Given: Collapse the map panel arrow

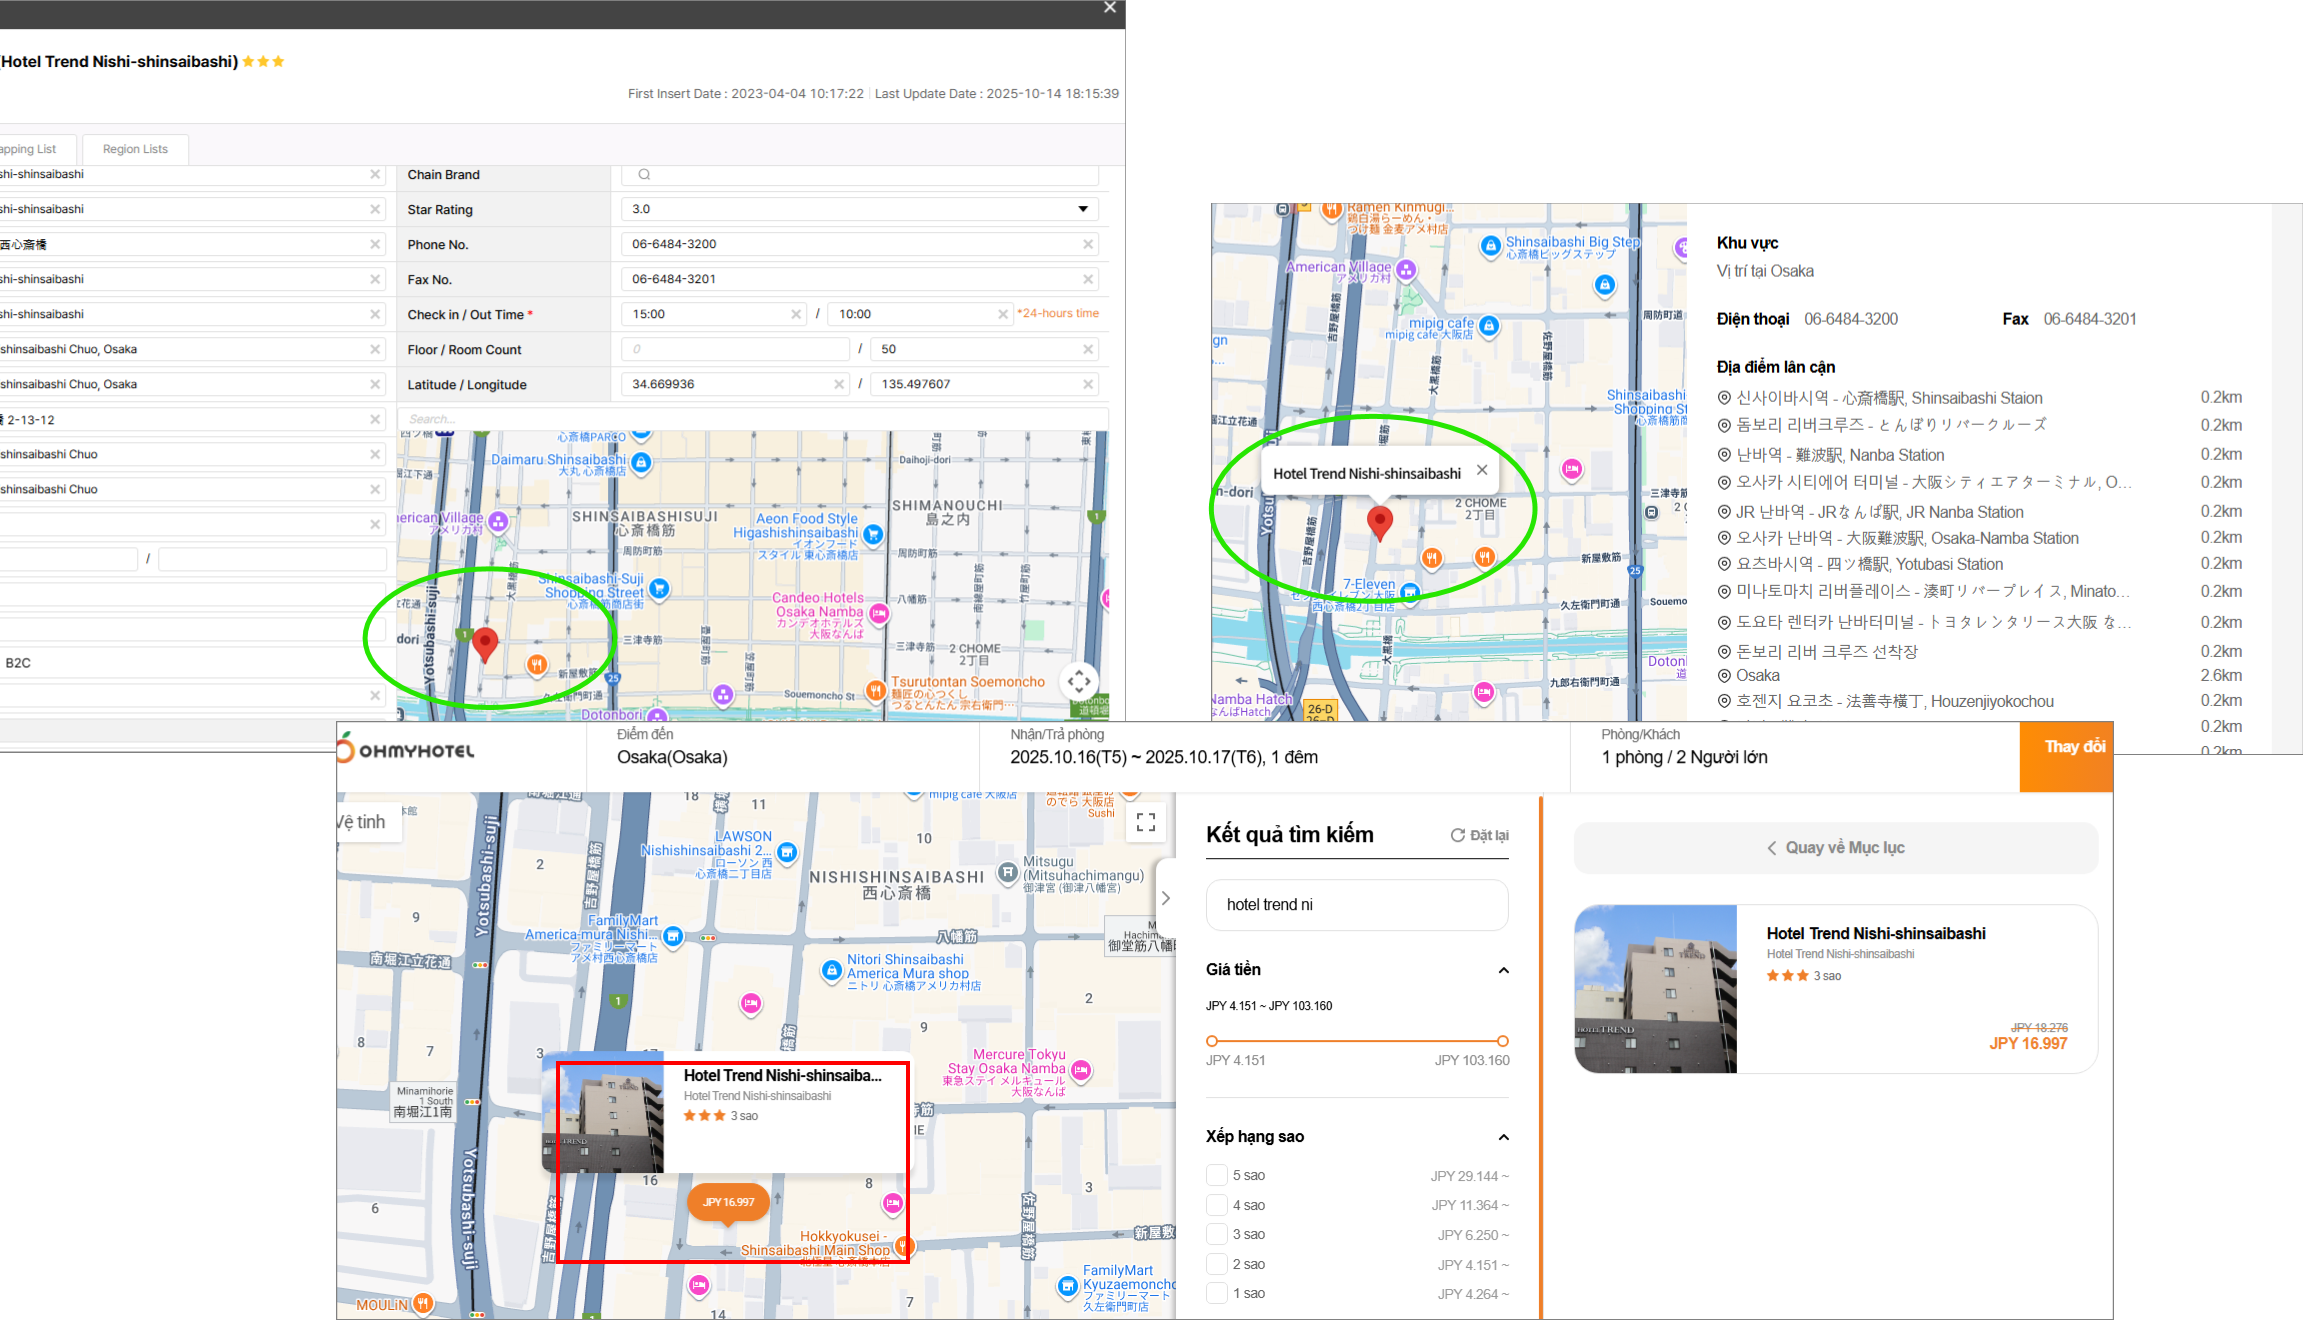Looking at the screenshot, I should point(1165,898).
